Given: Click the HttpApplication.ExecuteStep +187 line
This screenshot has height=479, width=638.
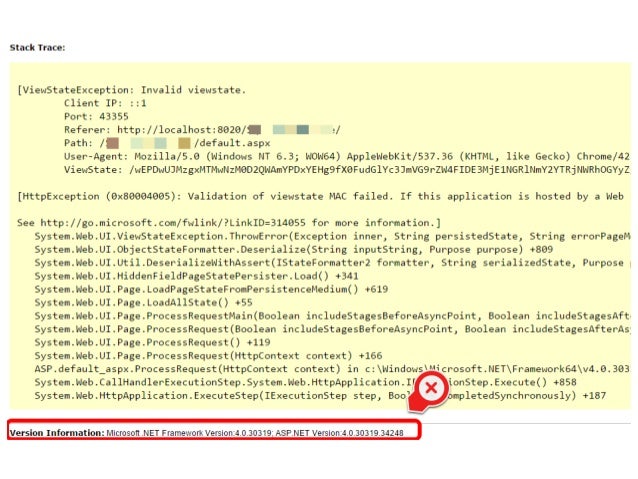Looking at the screenshot, I should (320, 396).
